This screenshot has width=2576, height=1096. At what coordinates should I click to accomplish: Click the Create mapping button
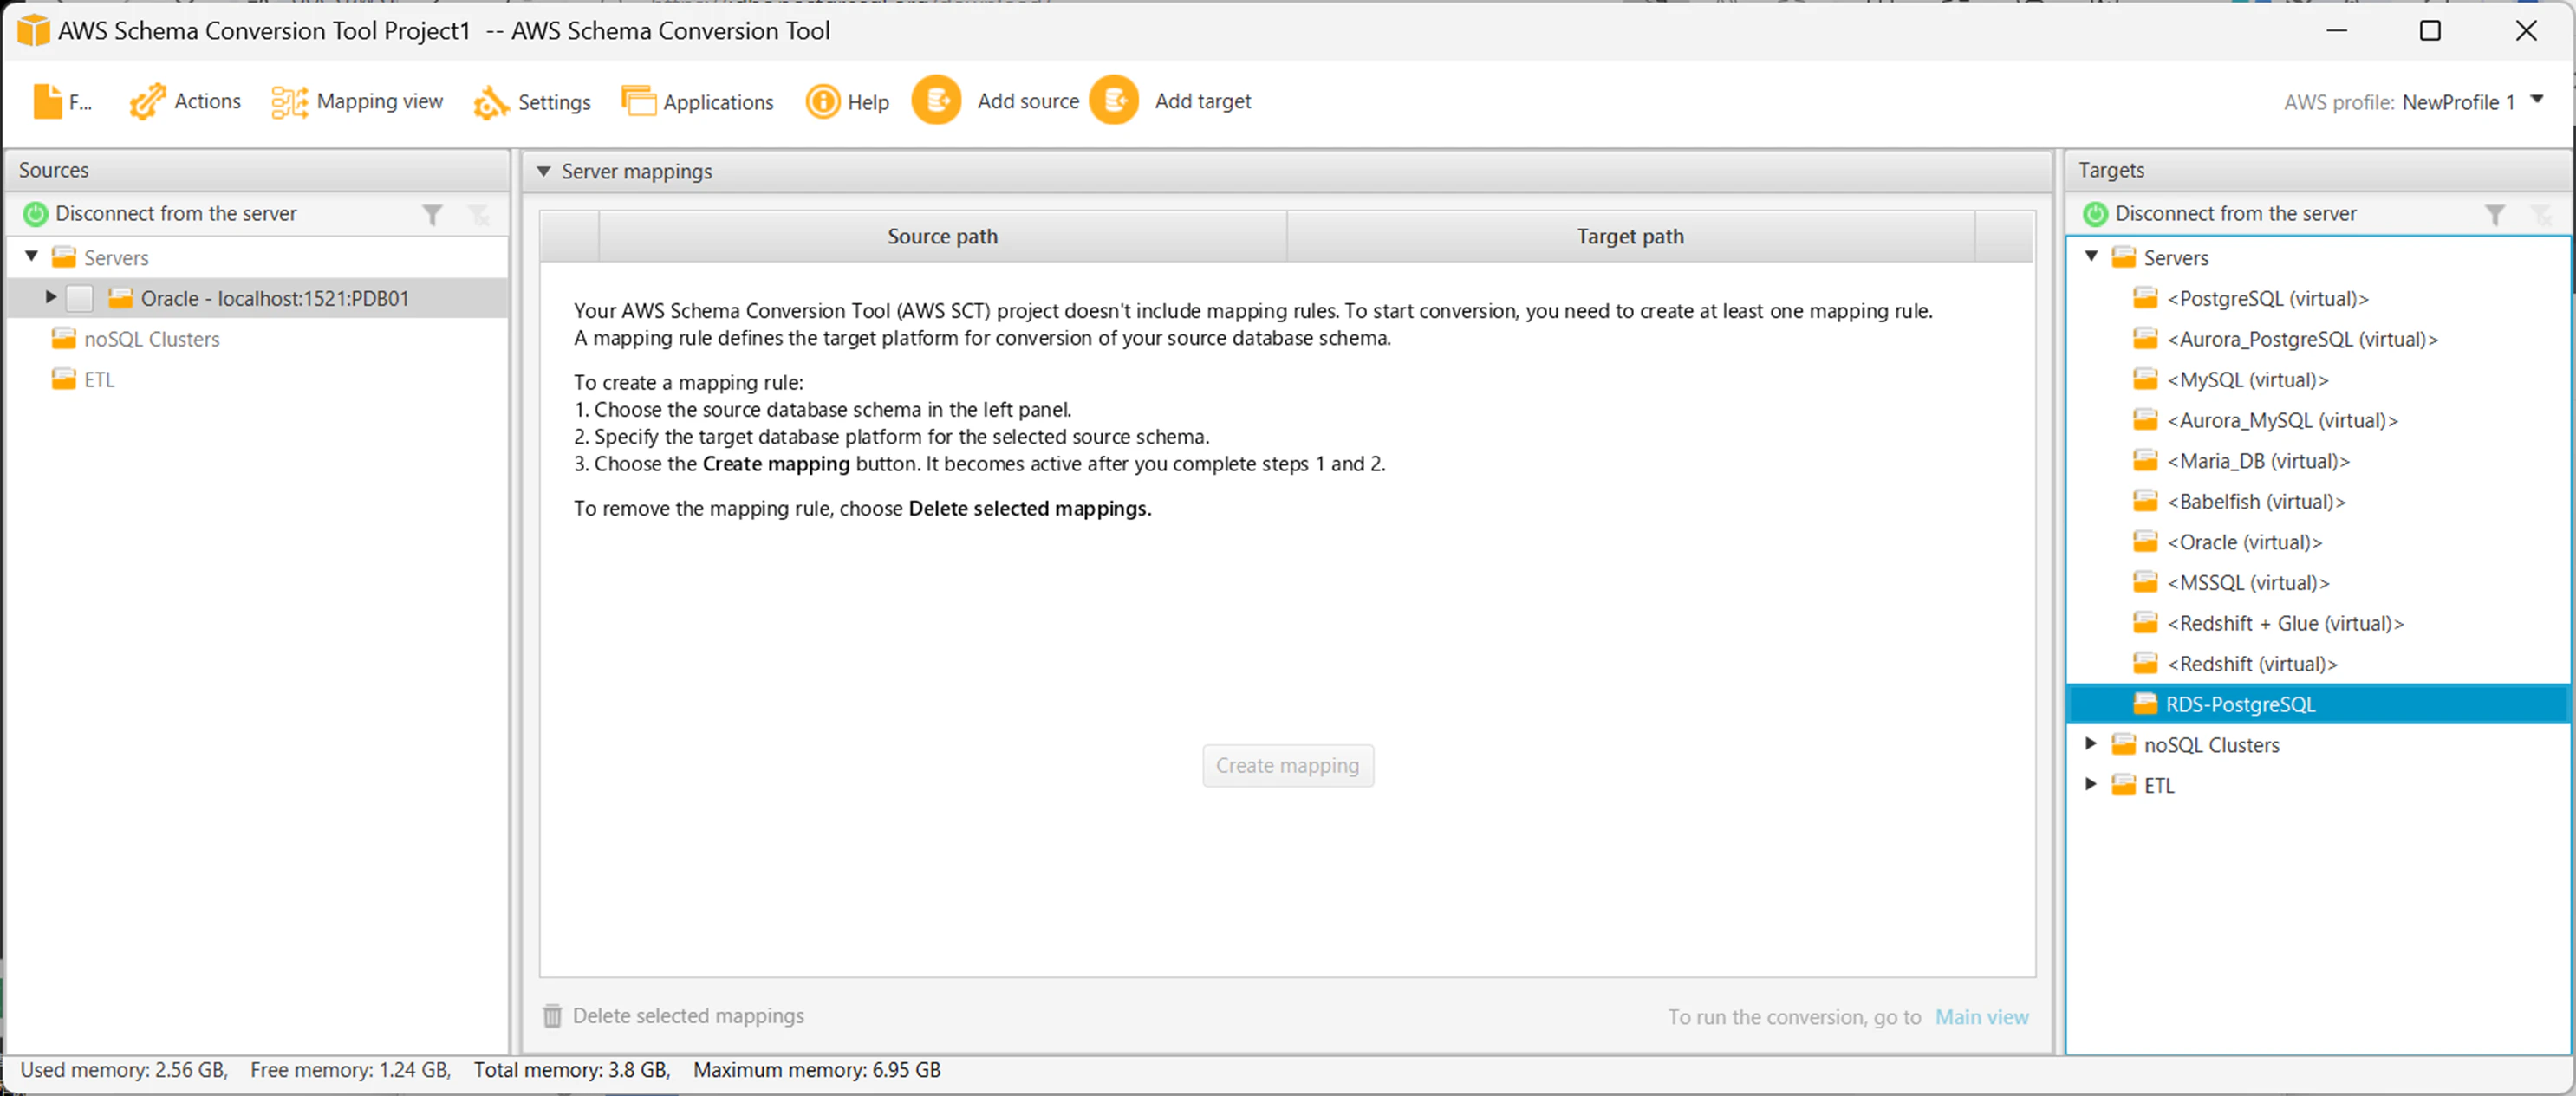tap(1287, 765)
